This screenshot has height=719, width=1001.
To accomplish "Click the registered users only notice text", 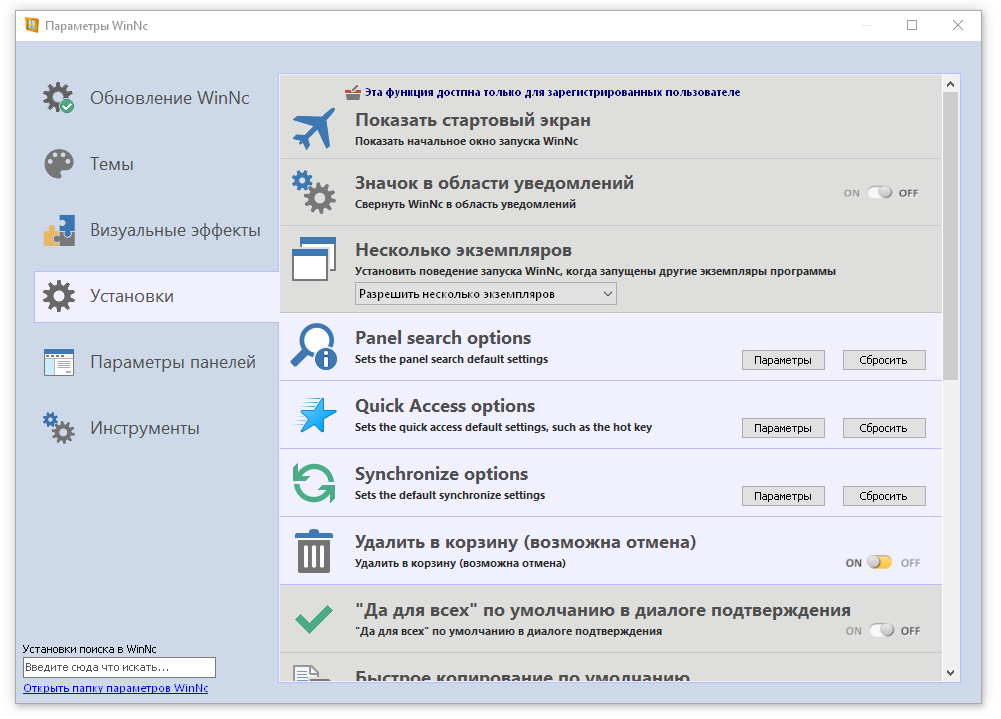I will click(x=552, y=93).
